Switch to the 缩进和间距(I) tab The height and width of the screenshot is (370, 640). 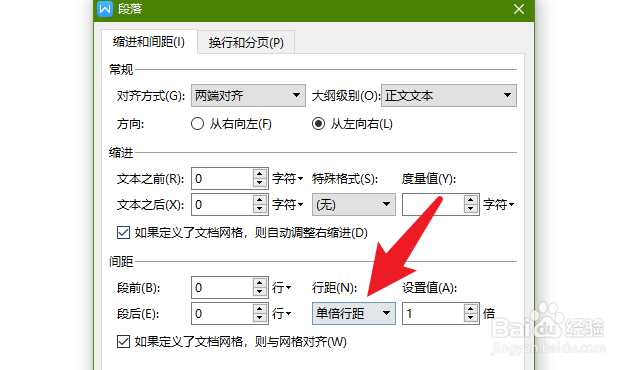point(149,42)
